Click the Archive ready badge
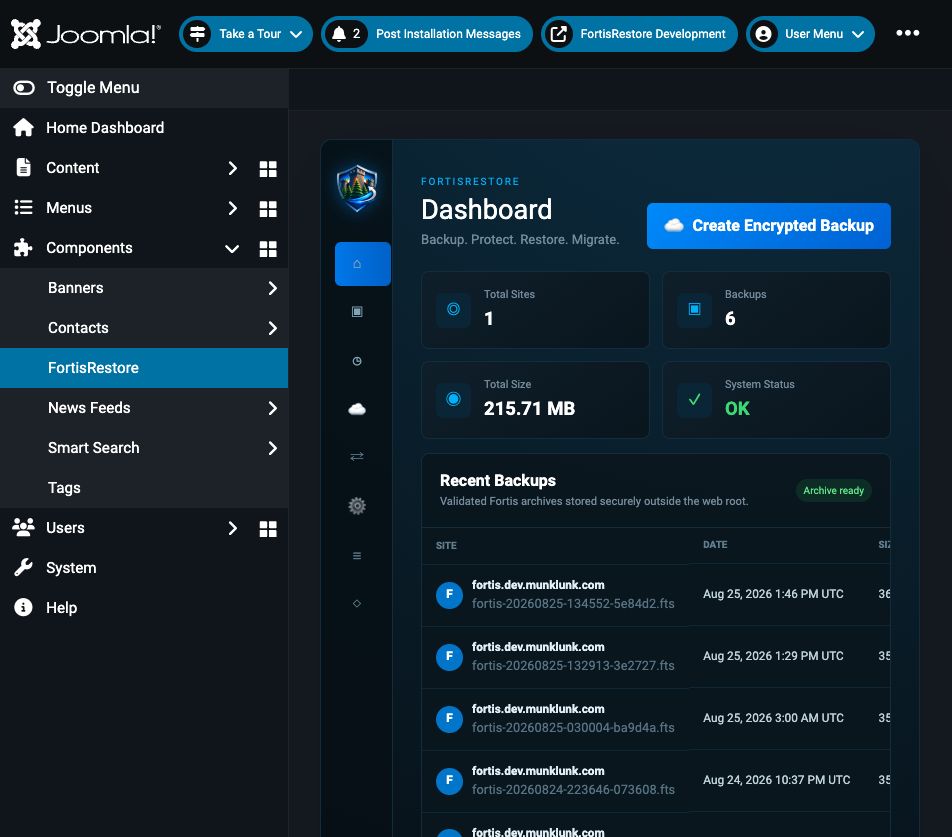The image size is (952, 837). pos(834,490)
